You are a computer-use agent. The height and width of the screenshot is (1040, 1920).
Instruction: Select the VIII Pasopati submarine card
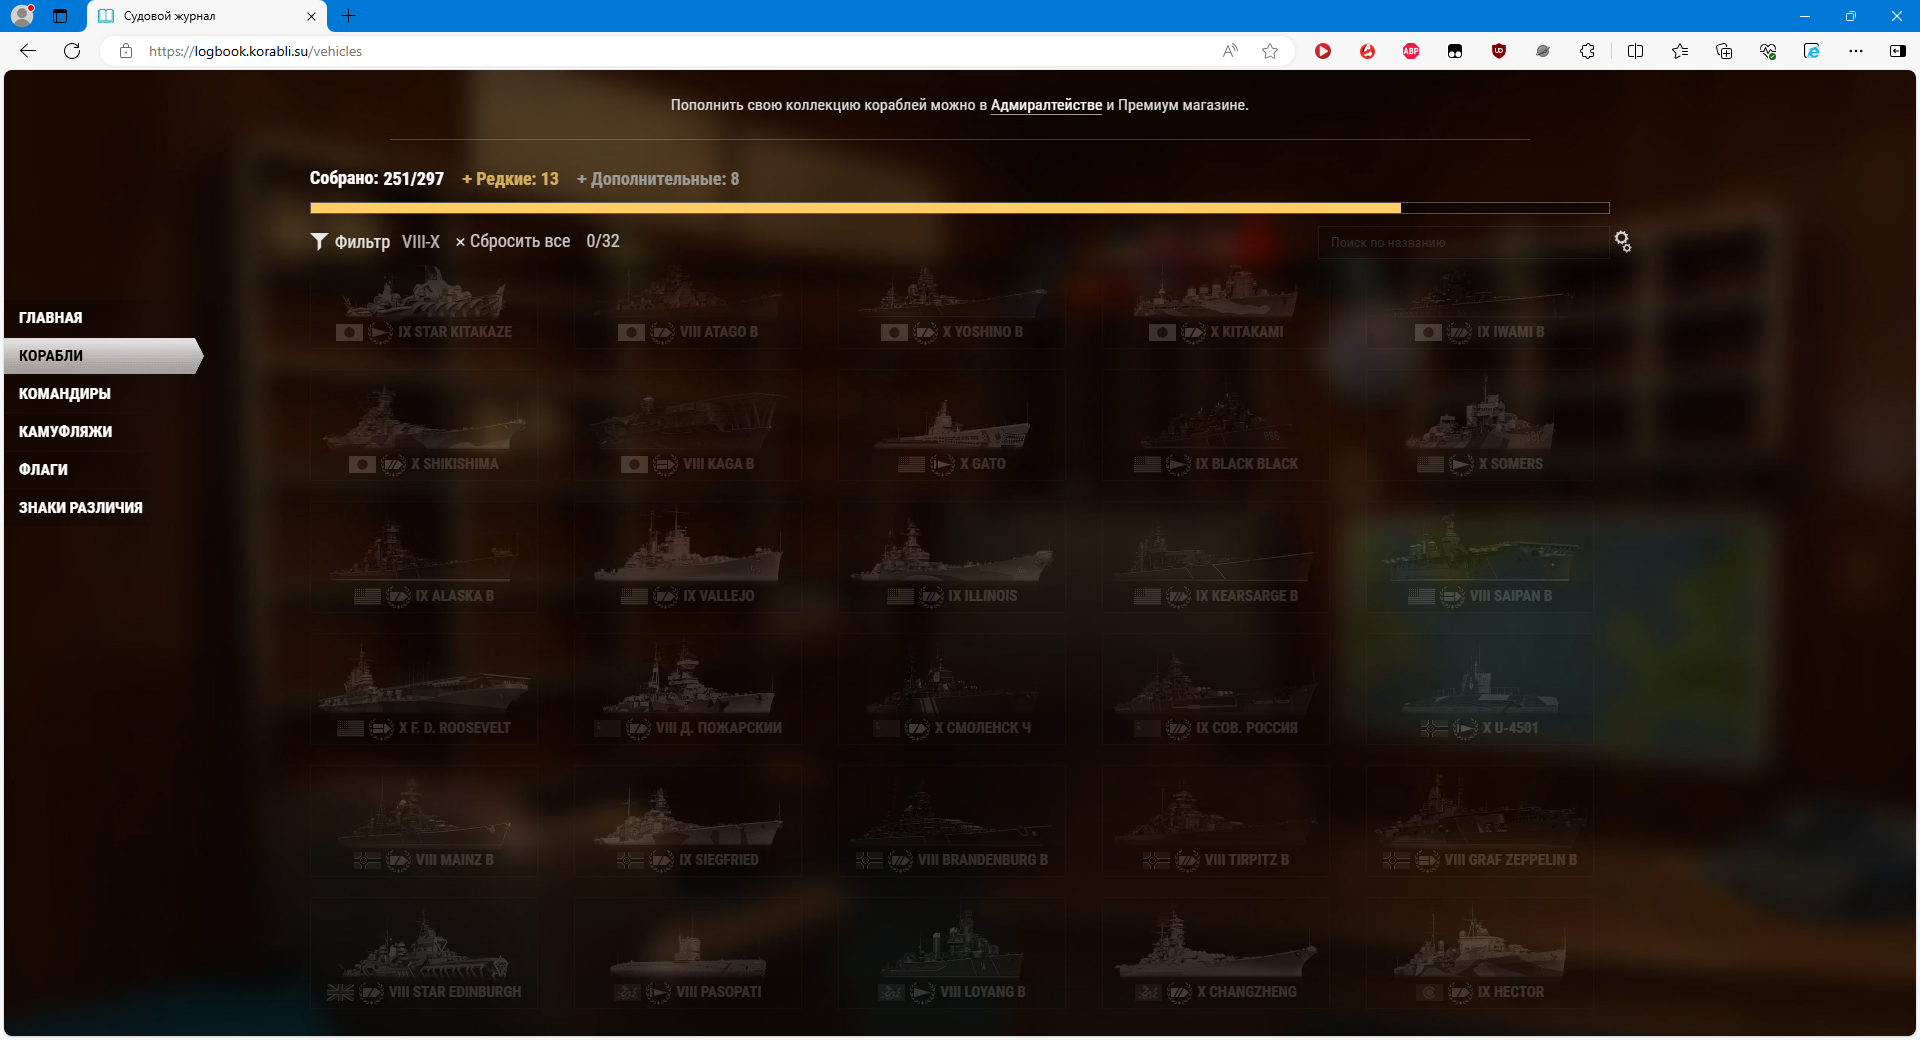(x=688, y=953)
